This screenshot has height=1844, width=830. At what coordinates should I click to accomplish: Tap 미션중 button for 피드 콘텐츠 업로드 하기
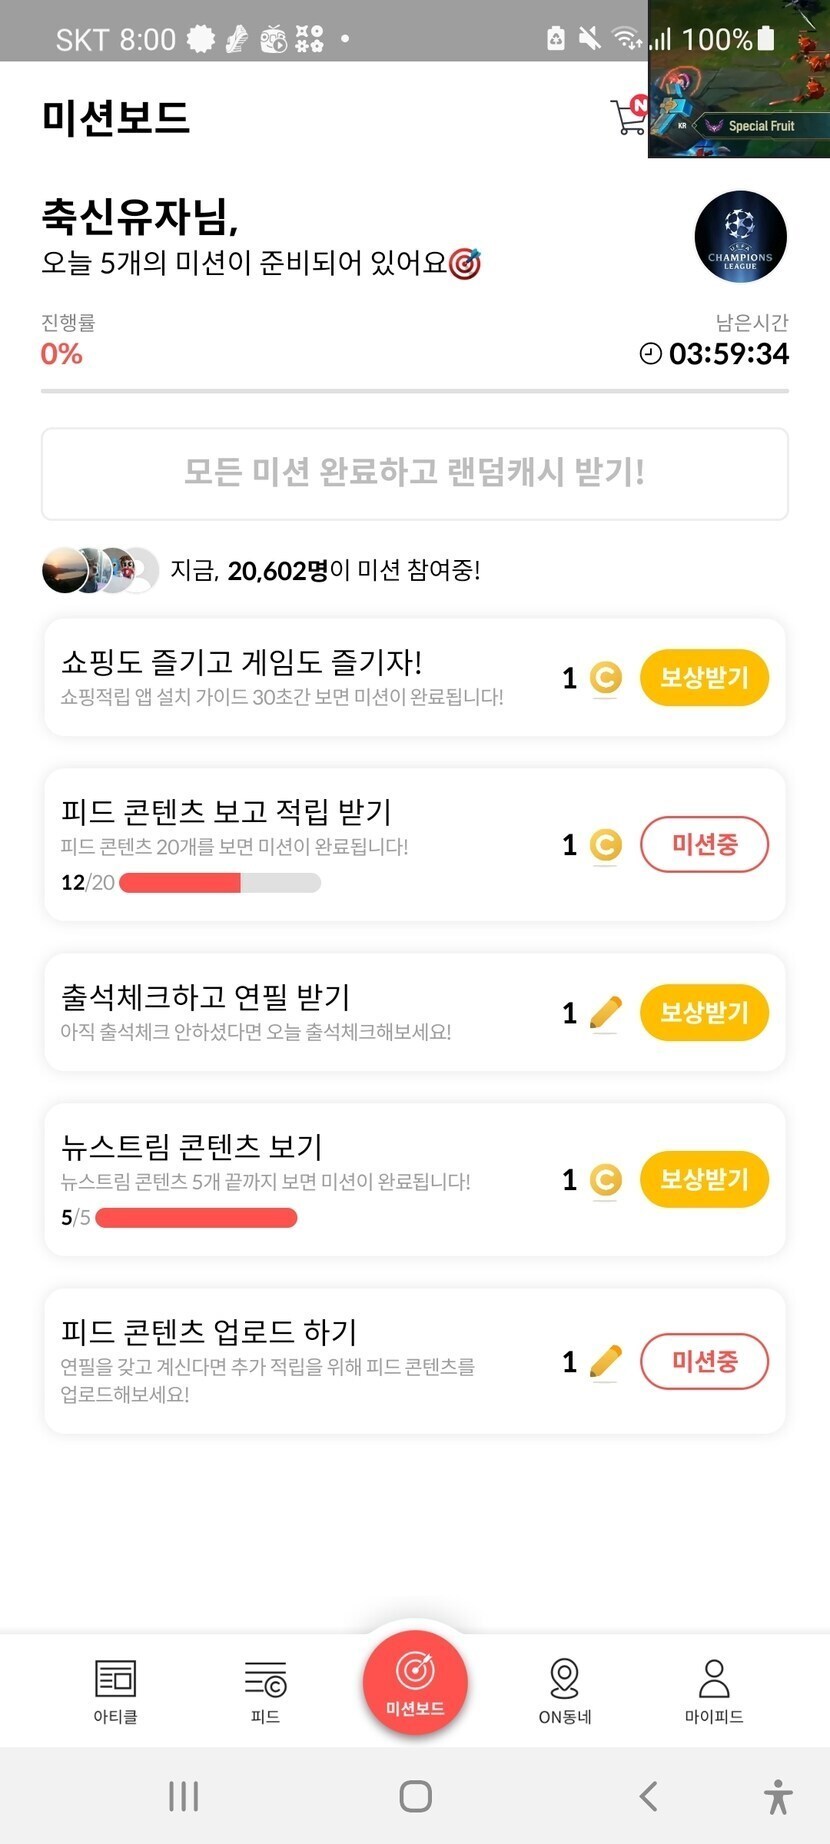704,1361
